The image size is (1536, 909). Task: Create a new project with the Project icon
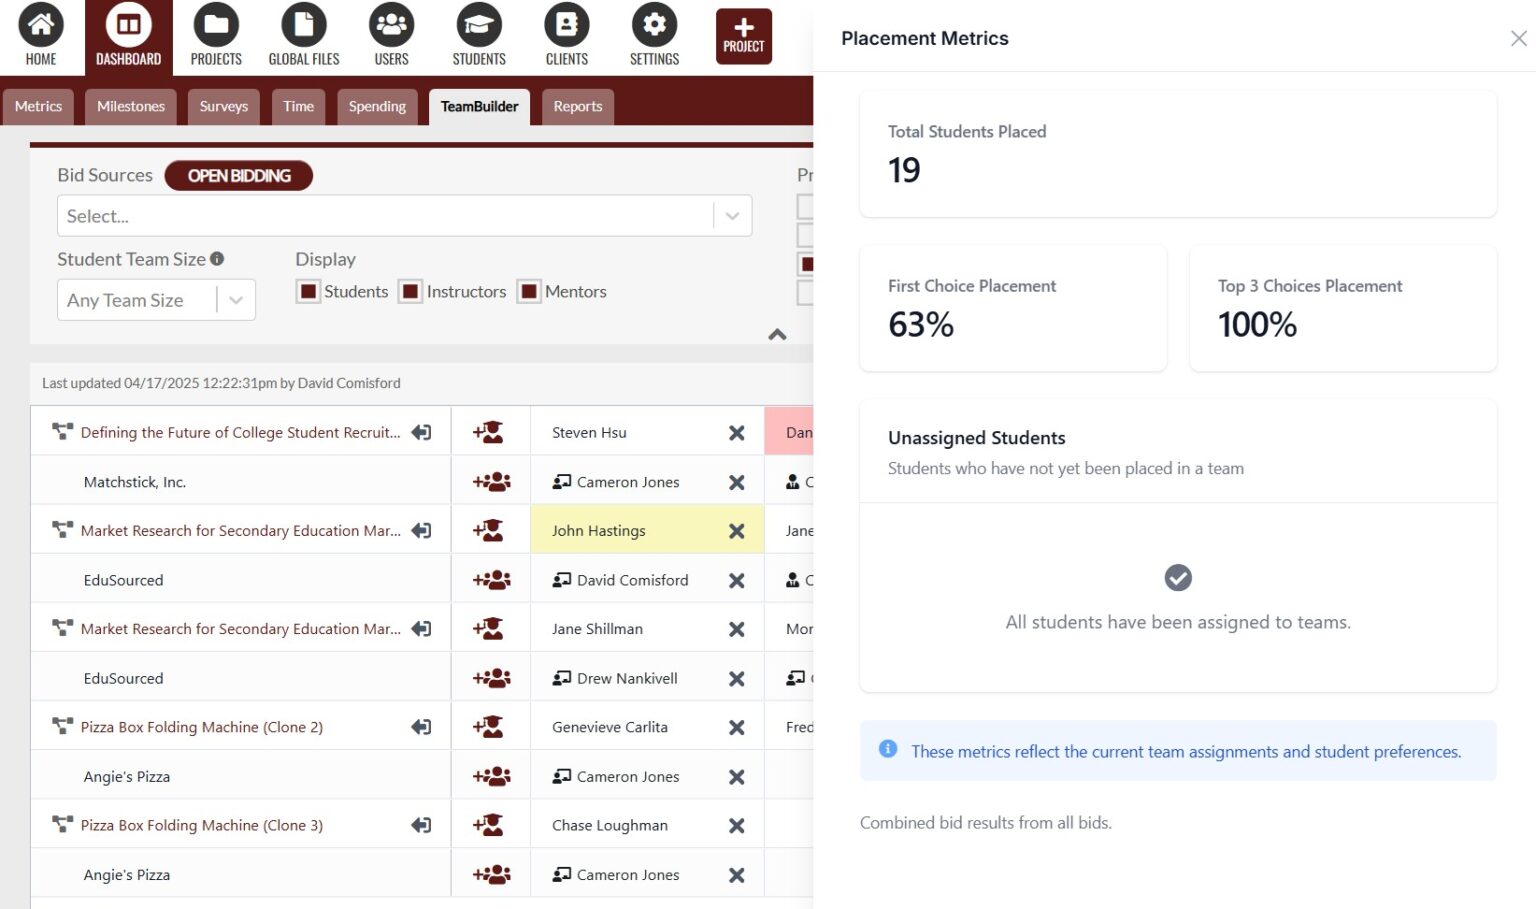click(743, 35)
